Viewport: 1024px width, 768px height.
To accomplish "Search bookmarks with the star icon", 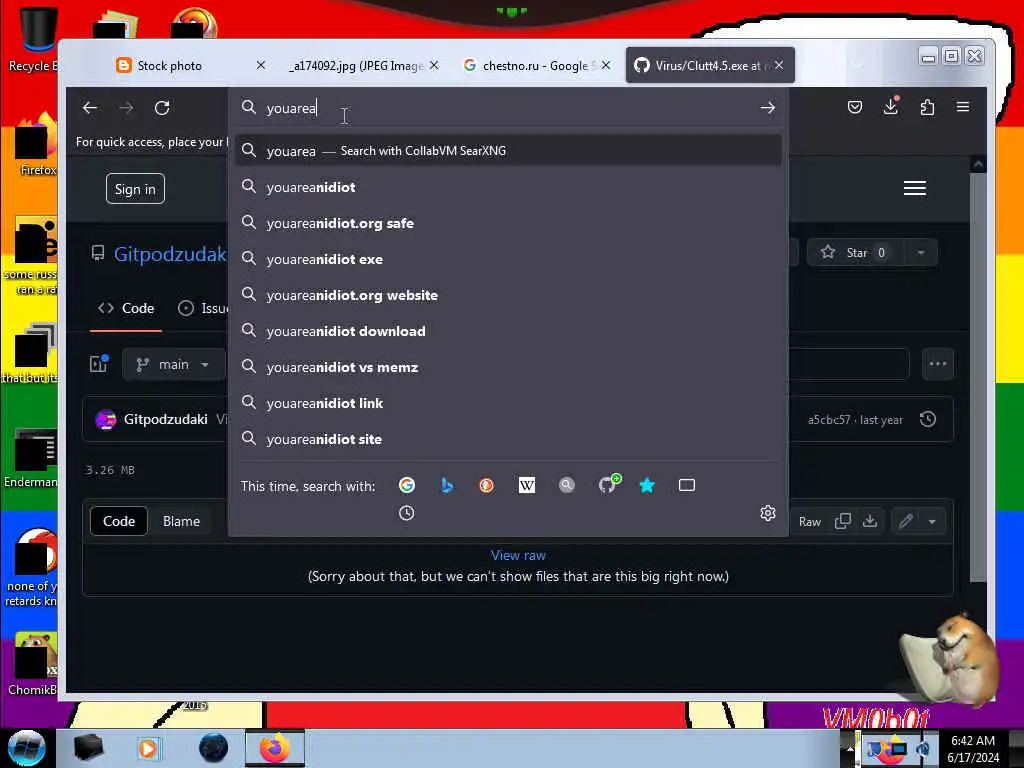I will 647,485.
